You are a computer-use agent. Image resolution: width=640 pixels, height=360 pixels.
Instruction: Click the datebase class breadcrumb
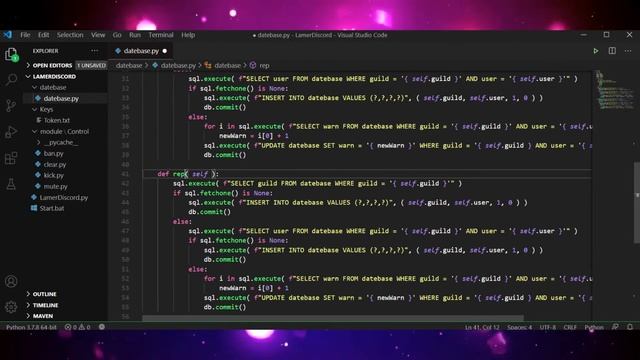pyautogui.click(x=223, y=65)
